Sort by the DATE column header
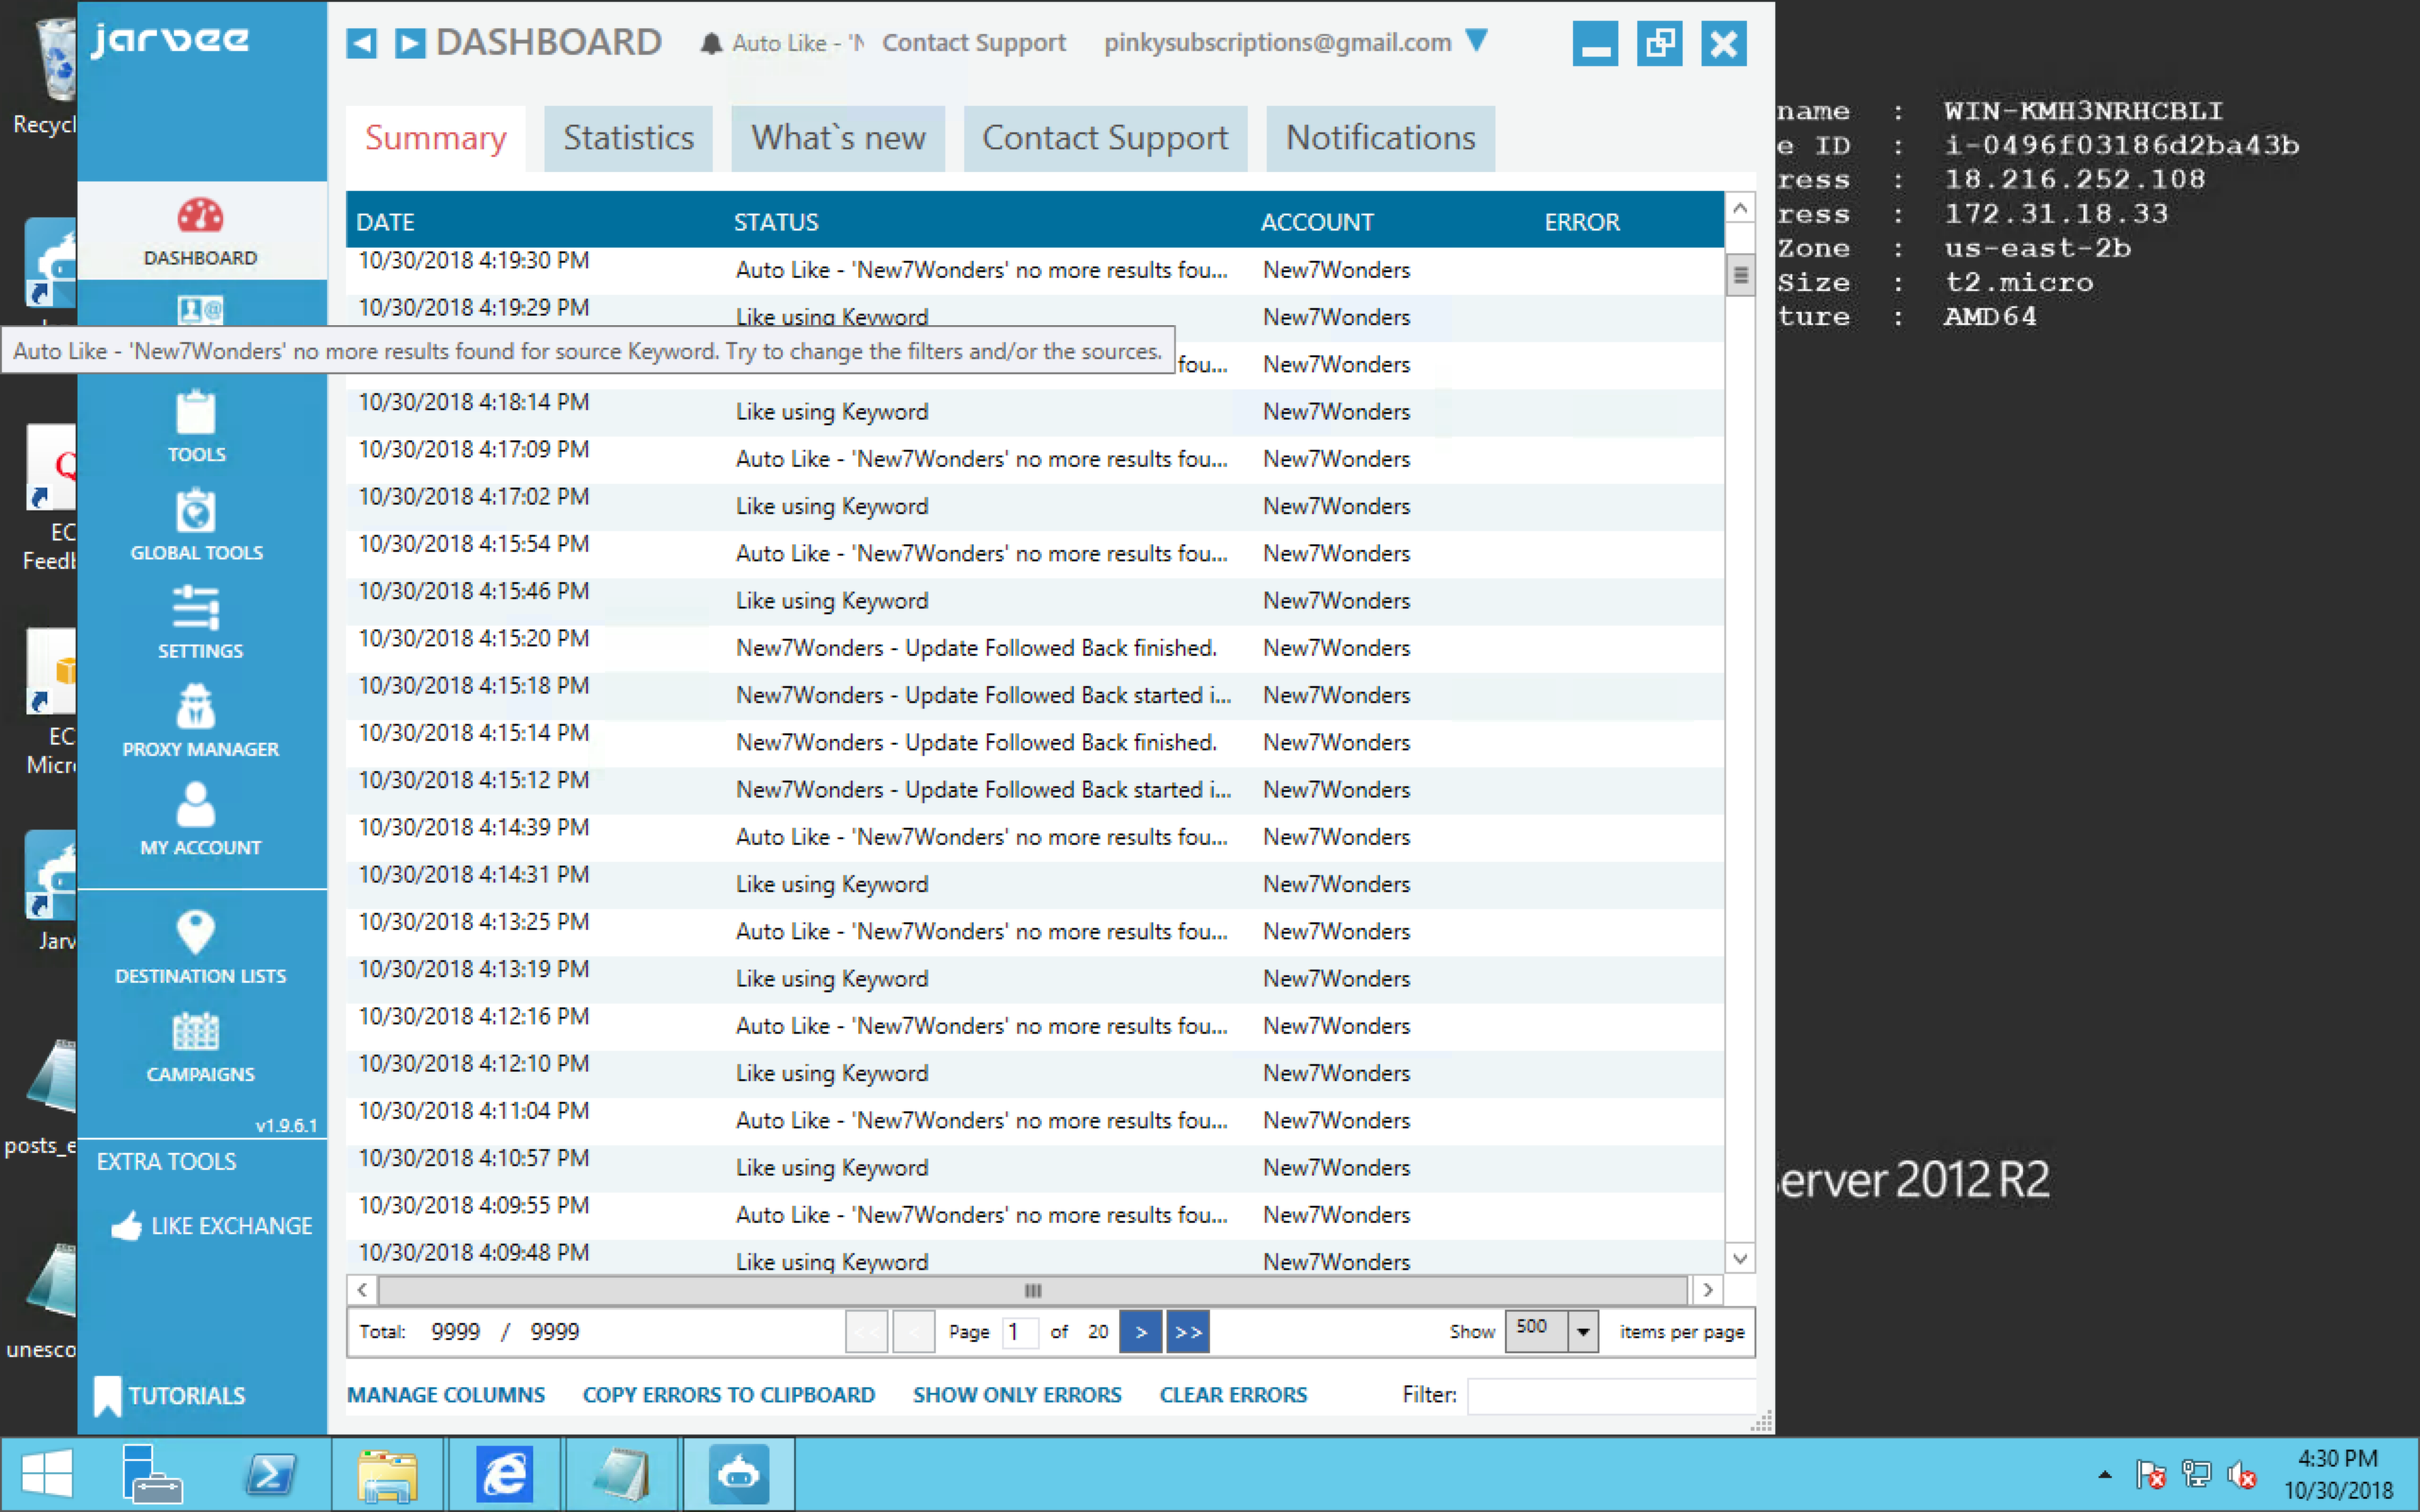The height and width of the screenshot is (1512, 2420). coord(386,222)
